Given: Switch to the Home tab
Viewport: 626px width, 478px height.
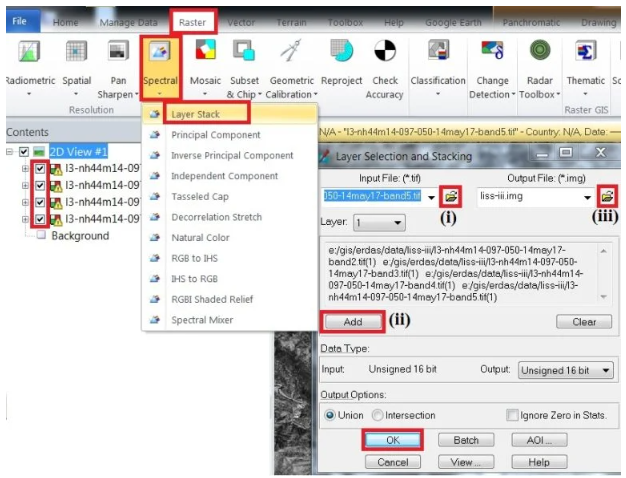Looking at the screenshot, I should click(65, 22).
